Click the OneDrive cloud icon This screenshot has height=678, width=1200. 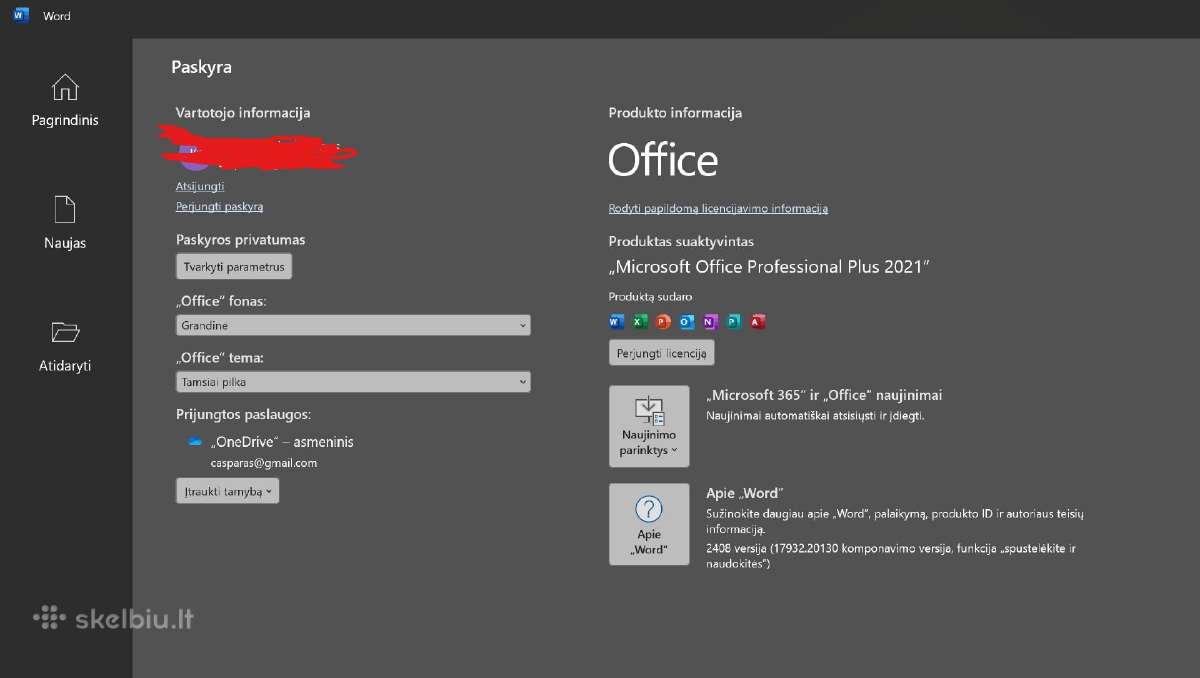195,442
